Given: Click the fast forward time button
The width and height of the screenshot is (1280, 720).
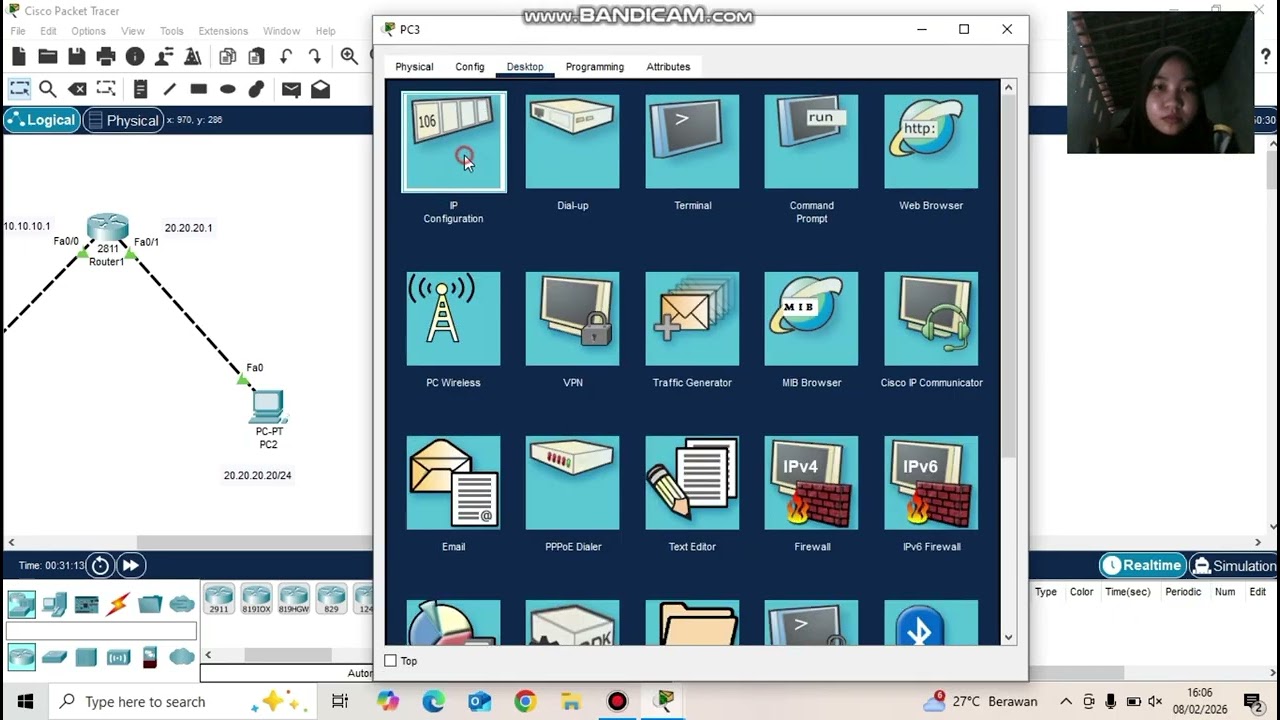Looking at the screenshot, I should [131, 566].
